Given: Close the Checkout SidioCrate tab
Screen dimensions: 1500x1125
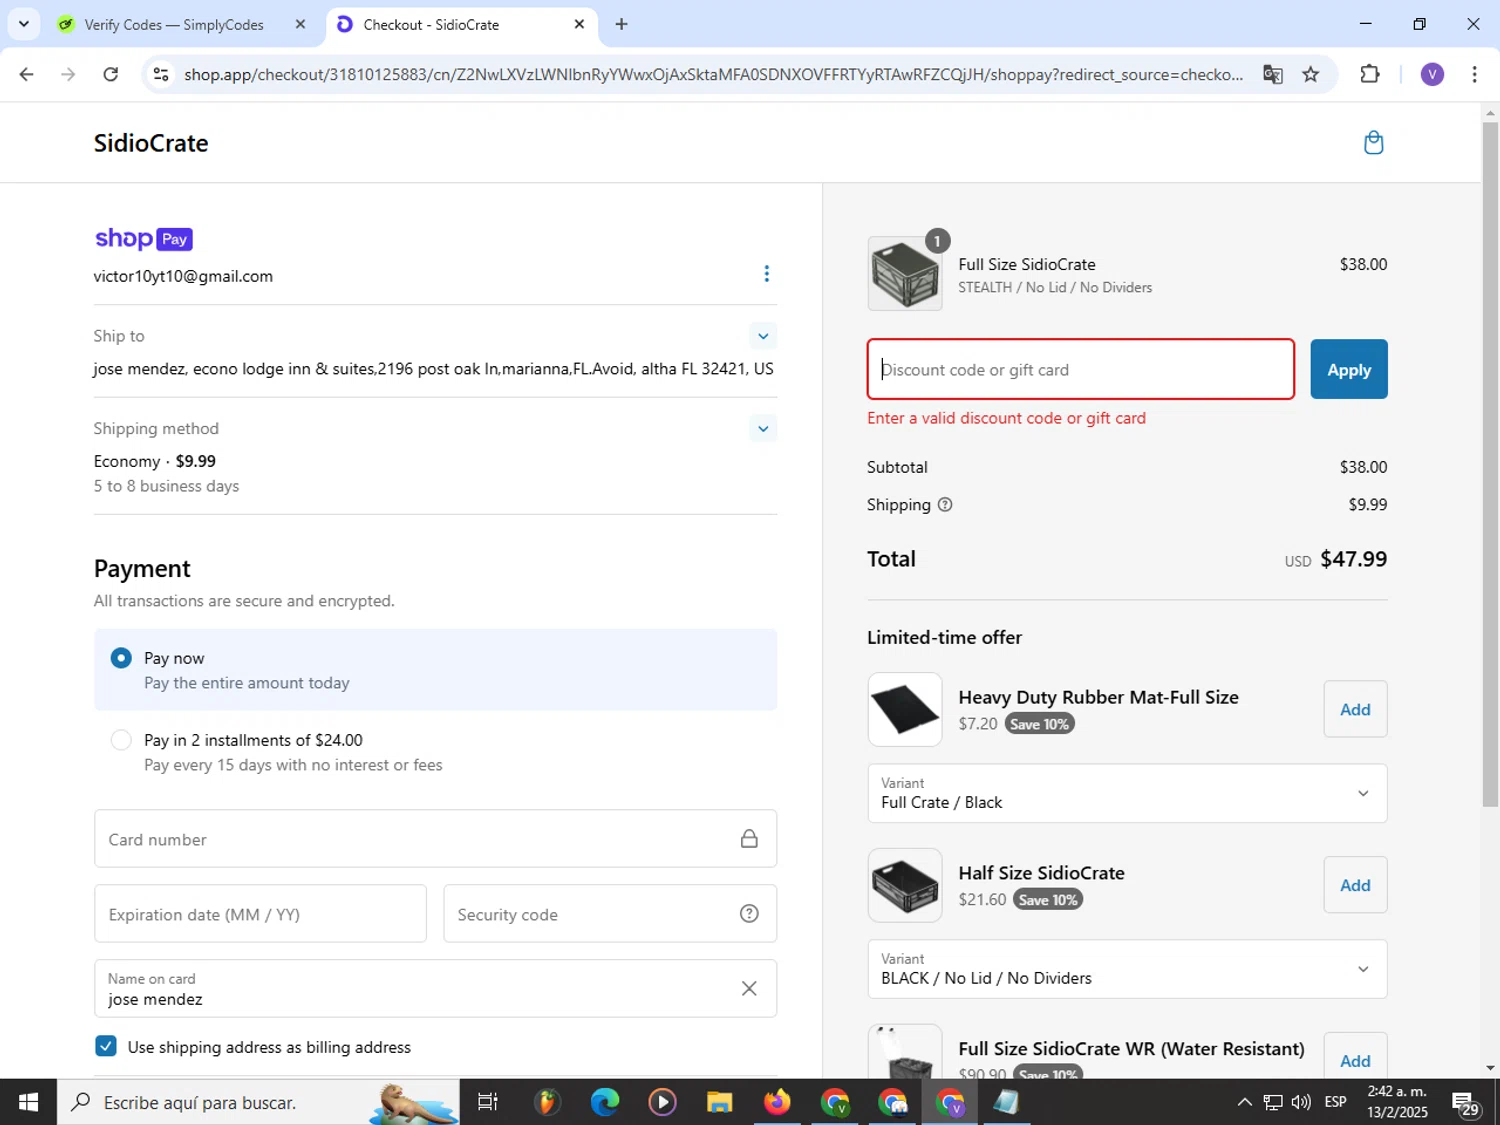Looking at the screenshot, I should pyautogui.click(x=579, y=24).
